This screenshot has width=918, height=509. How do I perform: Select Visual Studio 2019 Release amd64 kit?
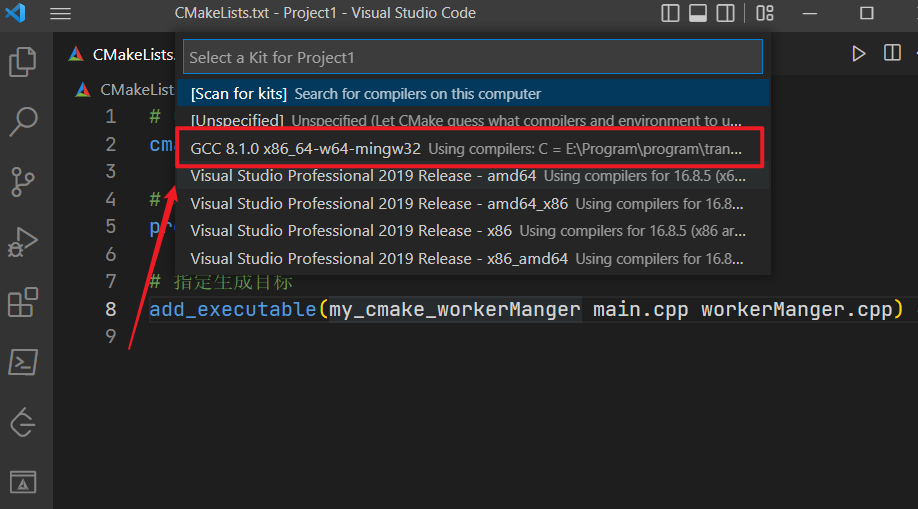click(x=473, y=176)
